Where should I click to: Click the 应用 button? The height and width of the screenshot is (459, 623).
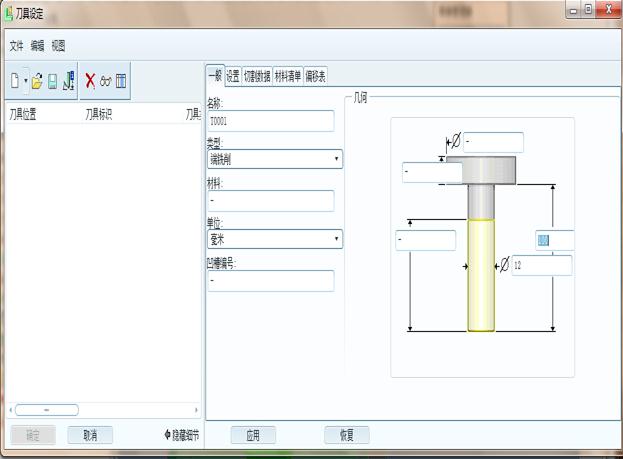click(253, 435)
